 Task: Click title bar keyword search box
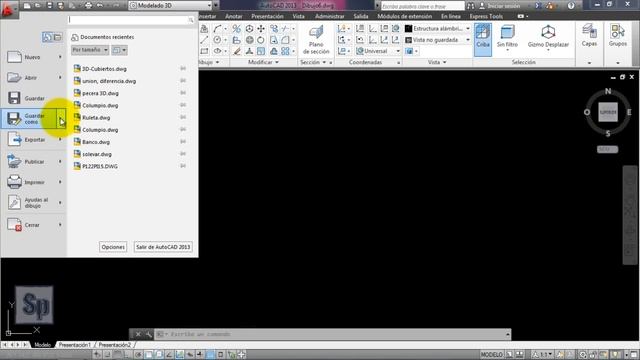[422, 6]
